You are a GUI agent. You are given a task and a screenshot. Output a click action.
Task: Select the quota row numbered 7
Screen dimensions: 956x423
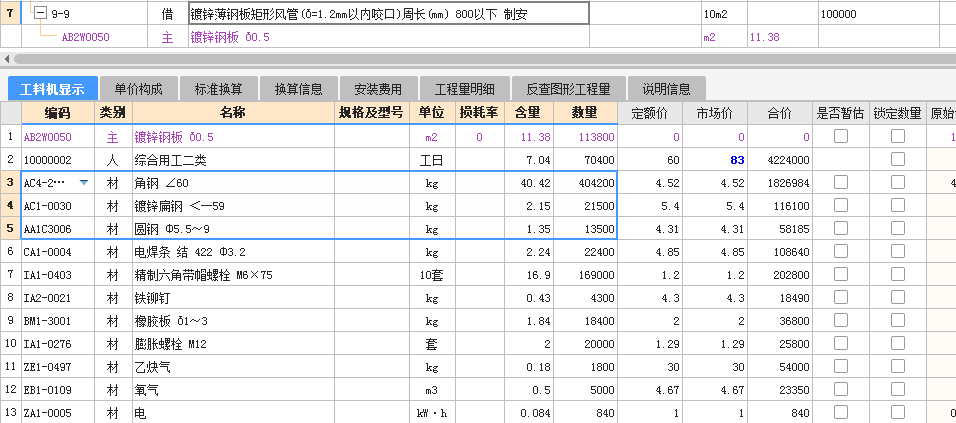[10, 13]
